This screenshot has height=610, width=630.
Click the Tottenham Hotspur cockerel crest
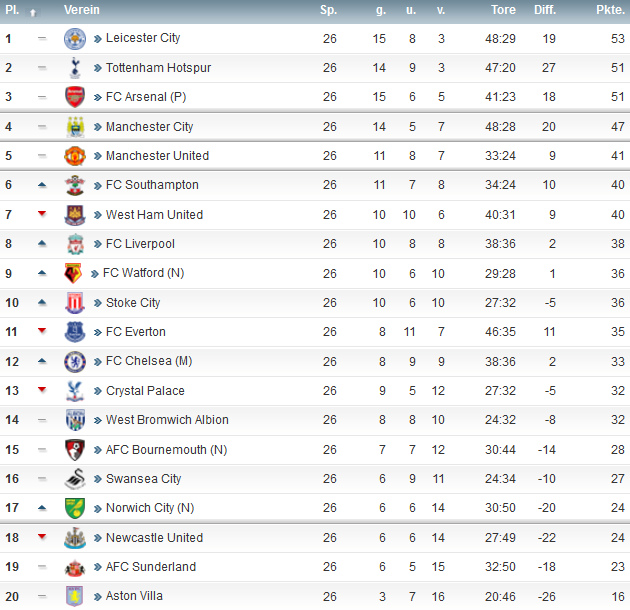75,68
